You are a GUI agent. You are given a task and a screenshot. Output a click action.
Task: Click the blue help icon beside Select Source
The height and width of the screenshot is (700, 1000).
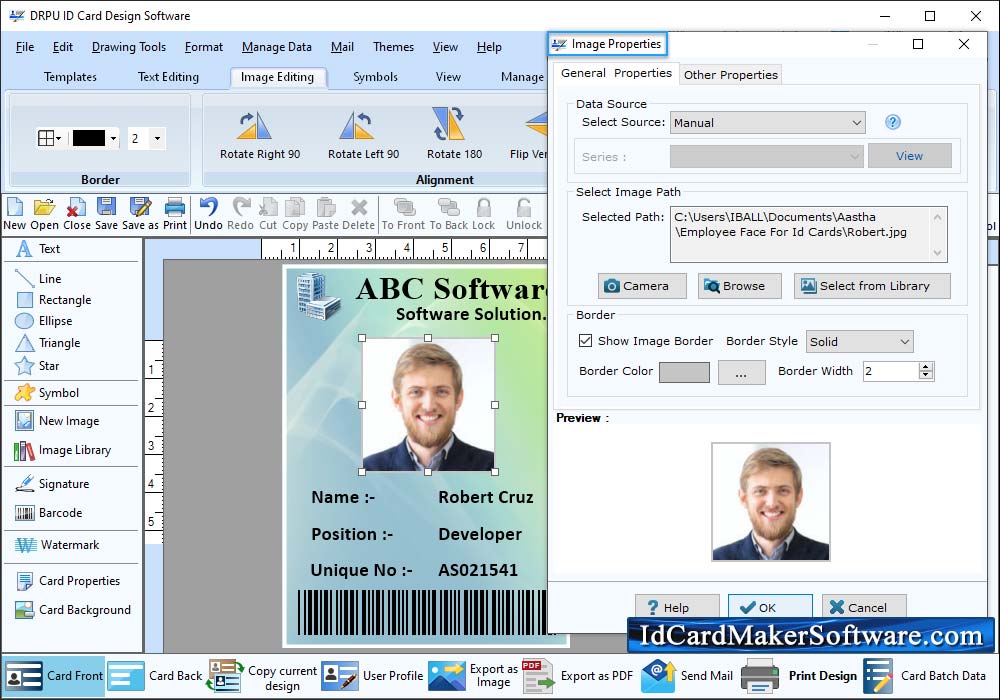(x=893, y=122)
